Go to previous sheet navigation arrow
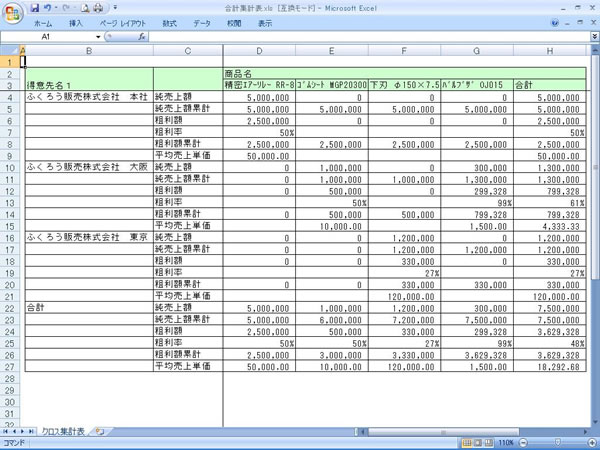The width and height of the screenshot is (600, 450). pyautogui.click(x=14, y=432)
